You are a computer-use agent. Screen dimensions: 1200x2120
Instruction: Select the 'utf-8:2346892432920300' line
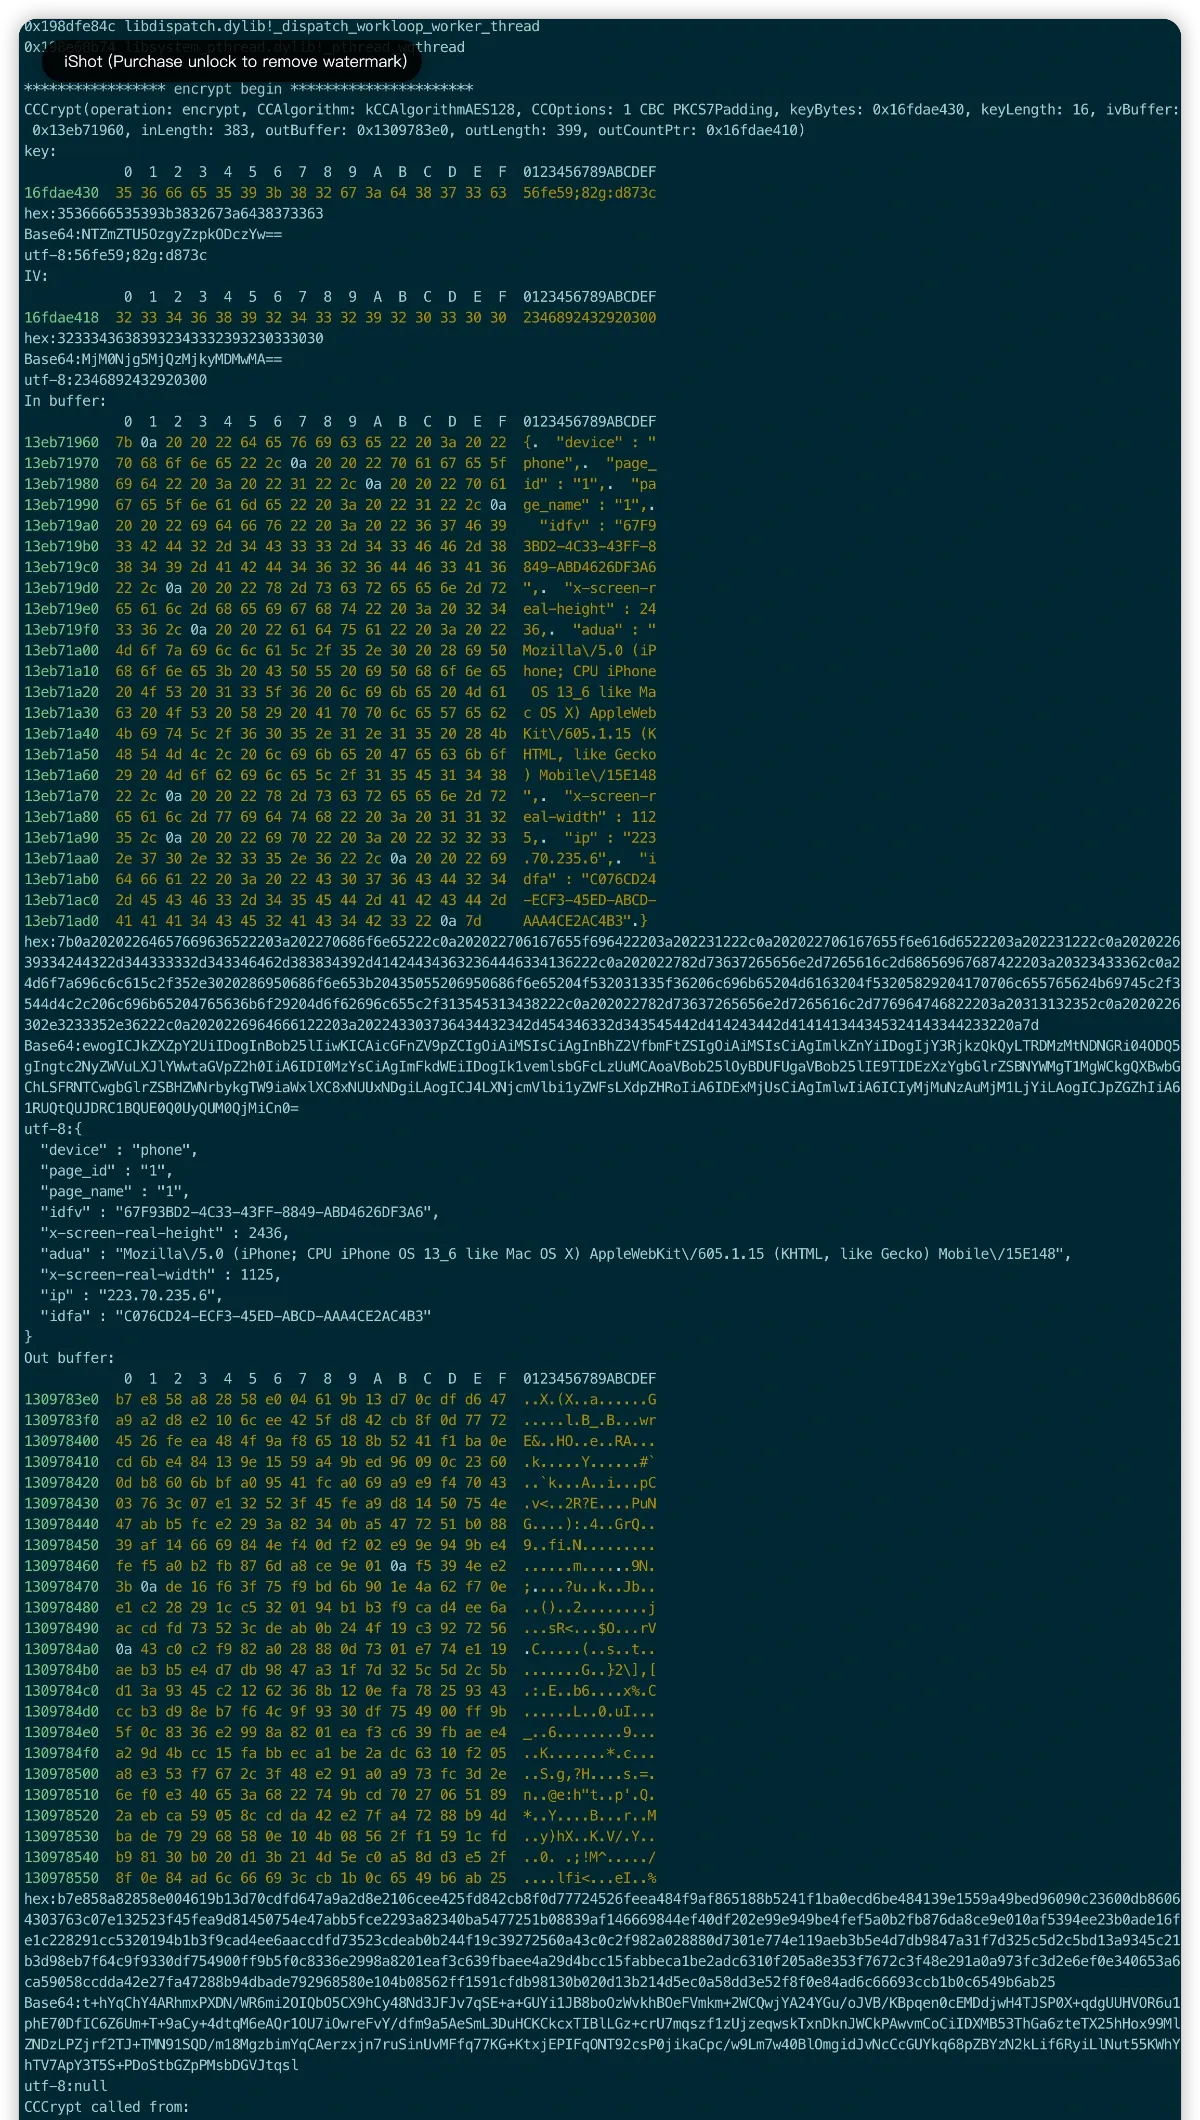click(115, 380)
